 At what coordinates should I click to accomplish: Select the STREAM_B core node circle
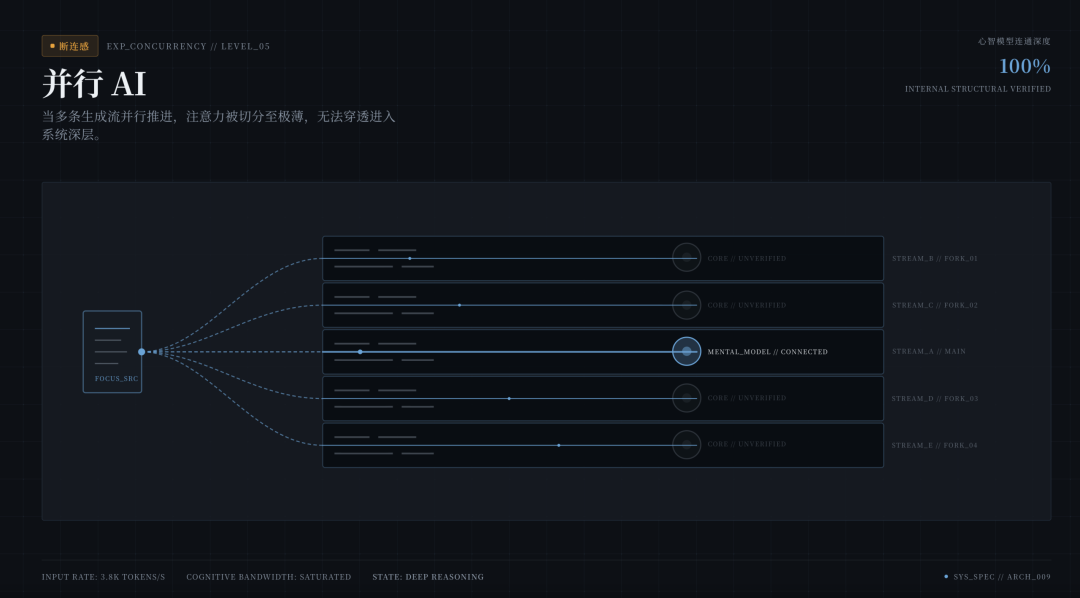pyautogui.click(x=686, y=258)
